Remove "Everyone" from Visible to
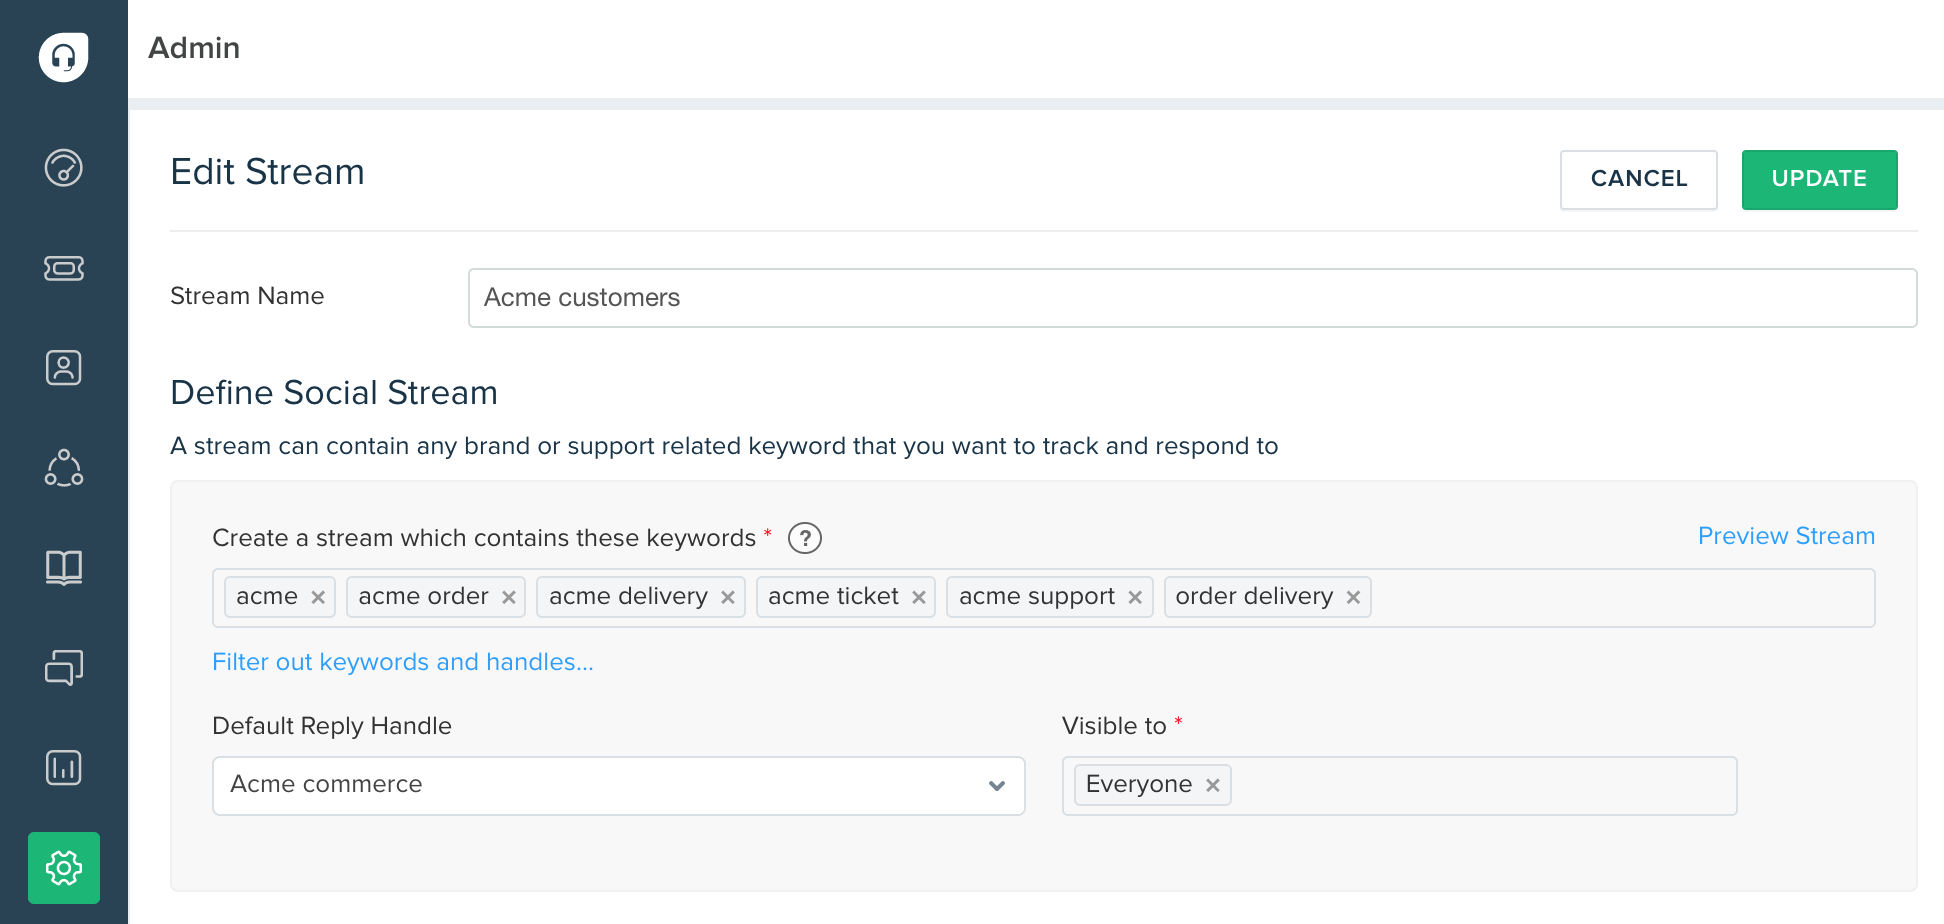The width and height of the screenshot is (1944, 924). coord(1213,786)
